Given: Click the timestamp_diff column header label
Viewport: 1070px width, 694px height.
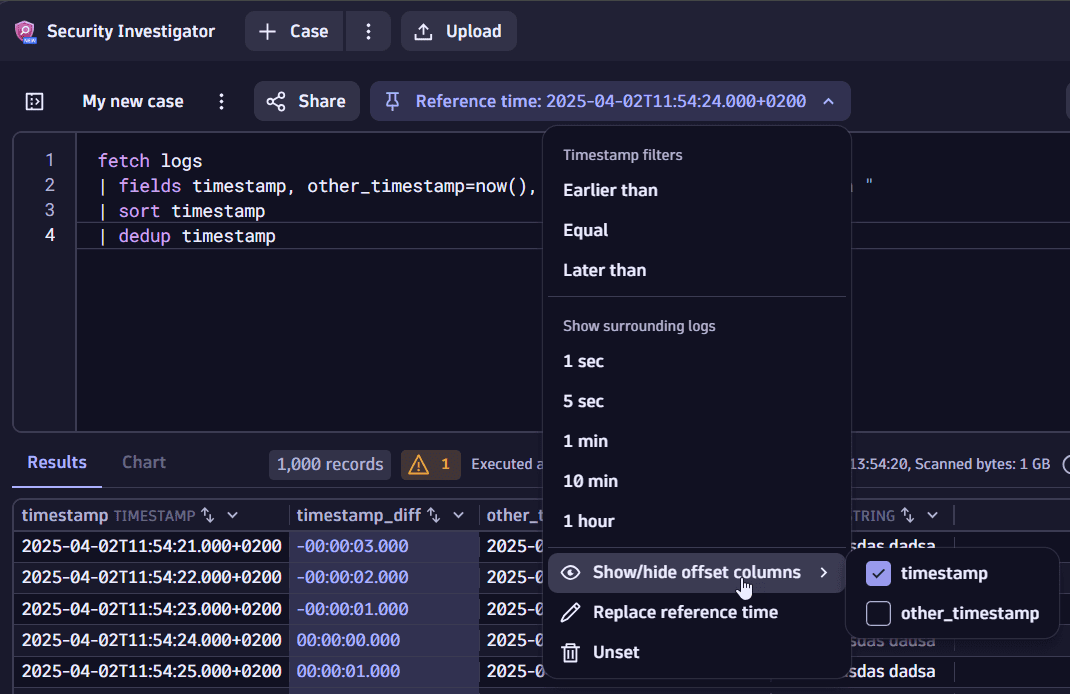Looking at the screenshot, I should pos(359,516).
